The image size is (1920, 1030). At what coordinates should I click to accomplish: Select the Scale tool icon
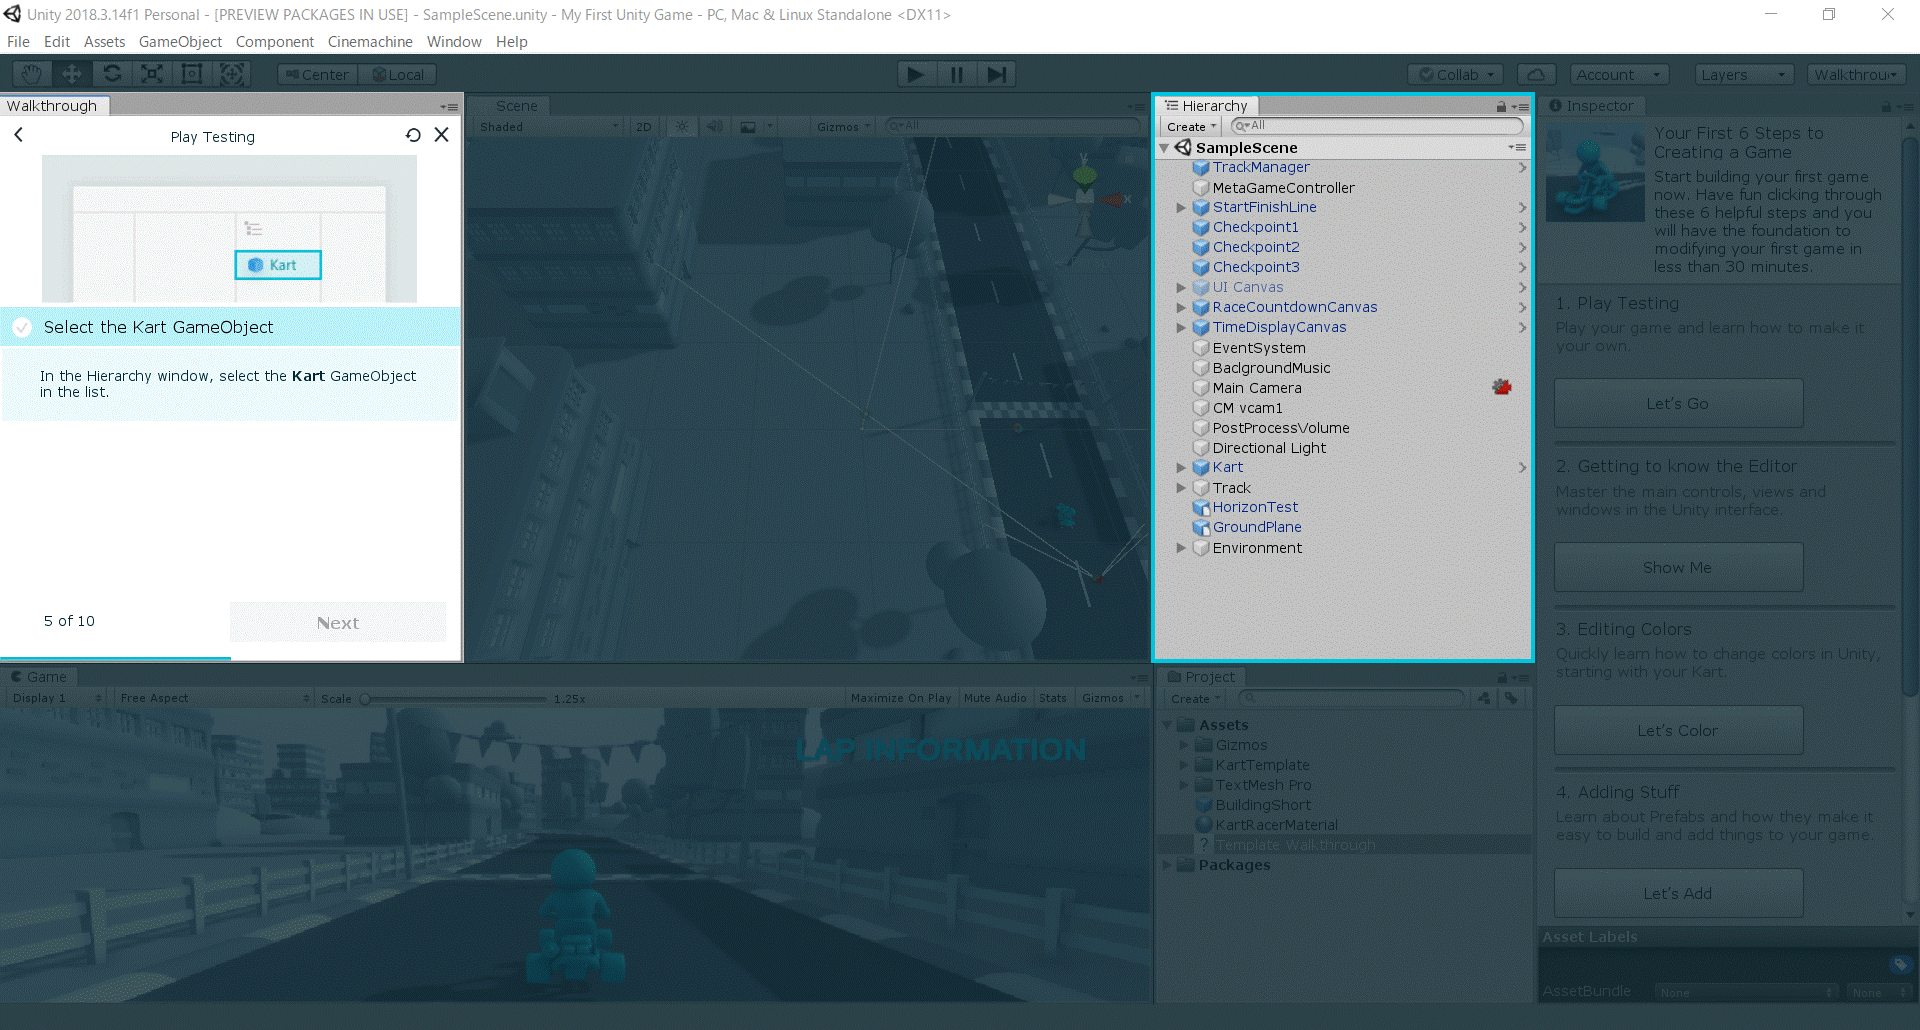click(152, 74)
